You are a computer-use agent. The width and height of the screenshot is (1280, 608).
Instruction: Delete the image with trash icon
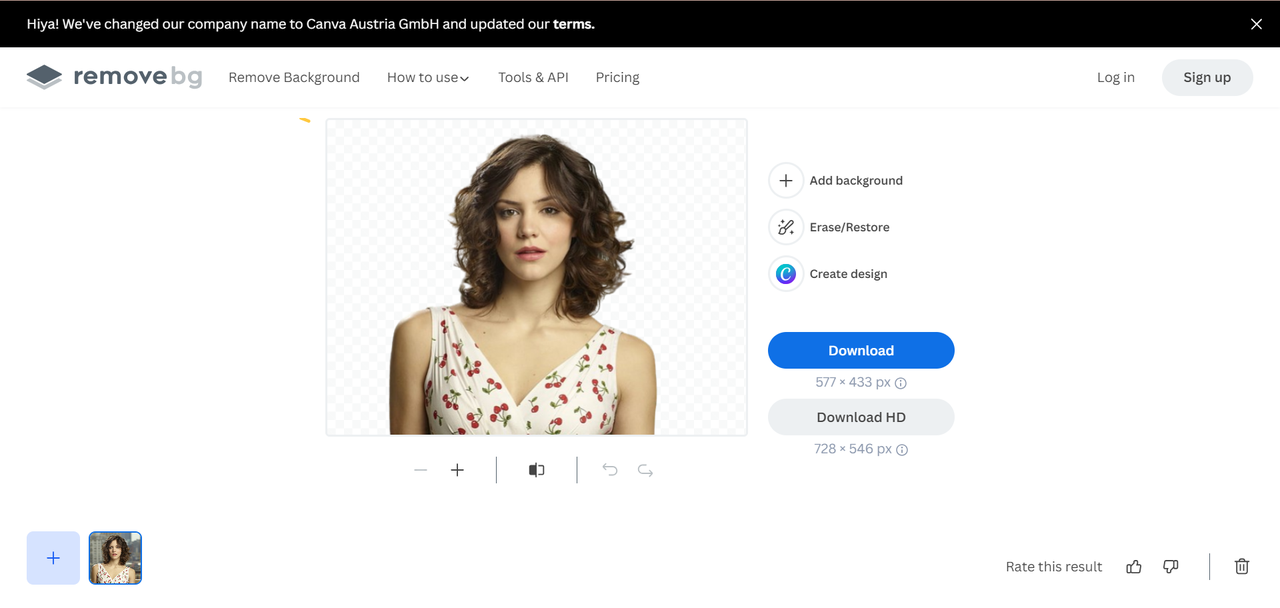1242,567
